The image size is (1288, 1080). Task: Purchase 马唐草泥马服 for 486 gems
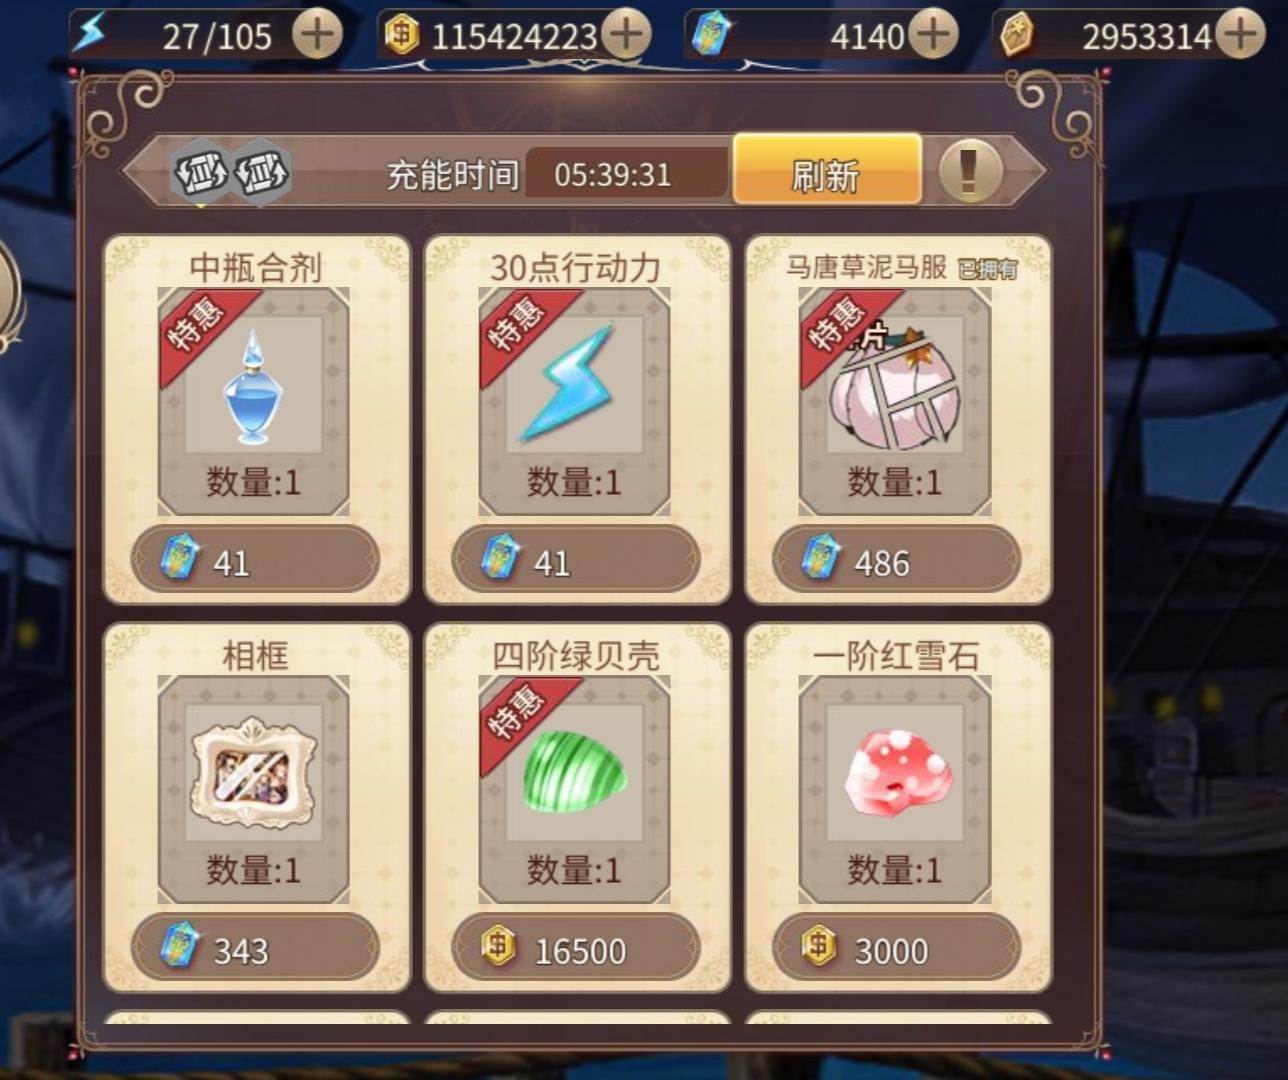point(896,560)
